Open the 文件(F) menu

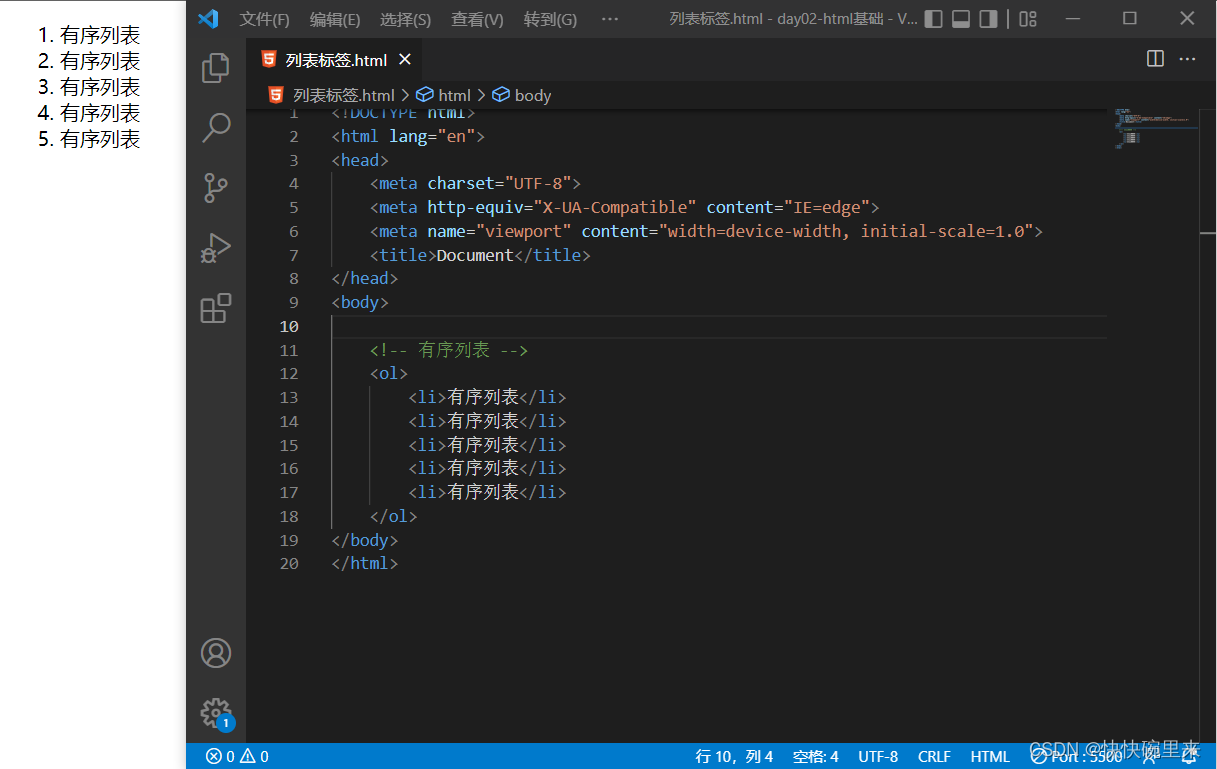[265, 19]
